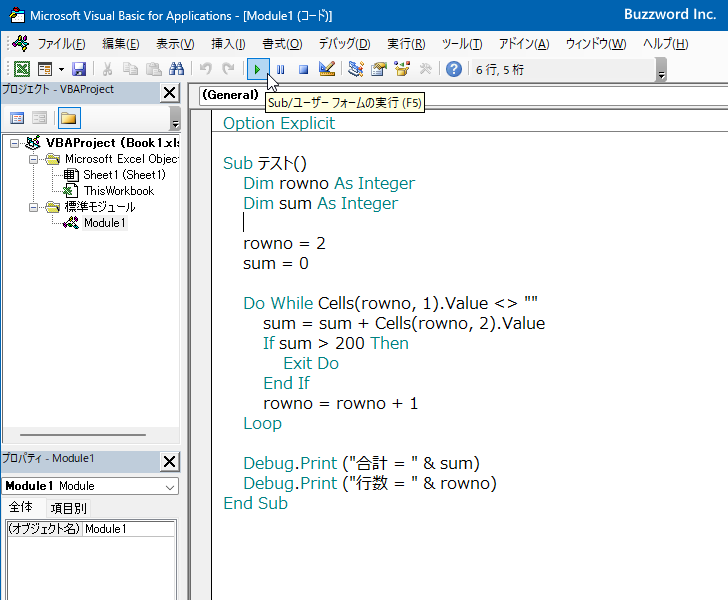
Task: Click the 'rowno = rowno + 1' line
Action: pyautogui.click(x=340, y=403)
